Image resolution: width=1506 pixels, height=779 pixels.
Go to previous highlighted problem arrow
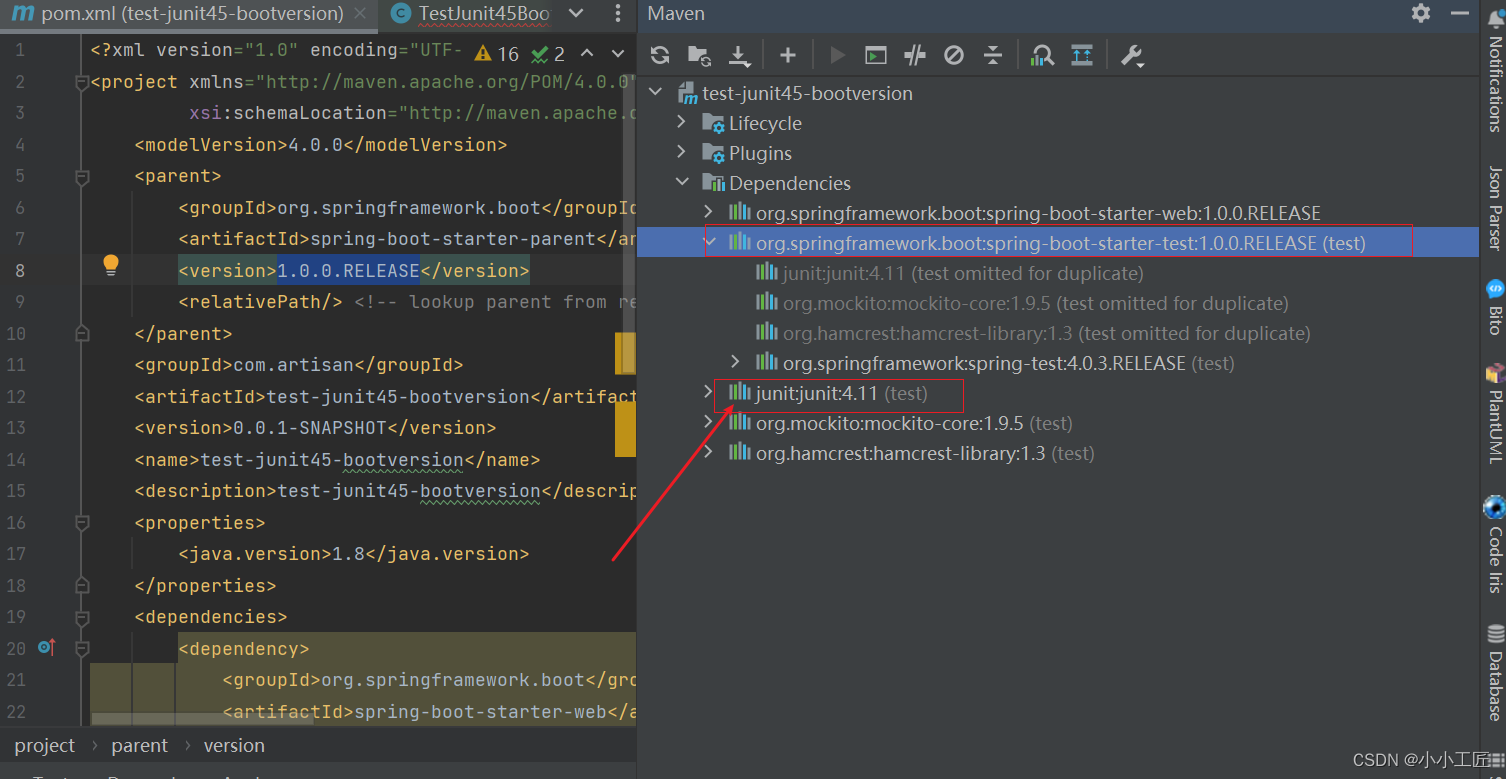tap(587, 53)
